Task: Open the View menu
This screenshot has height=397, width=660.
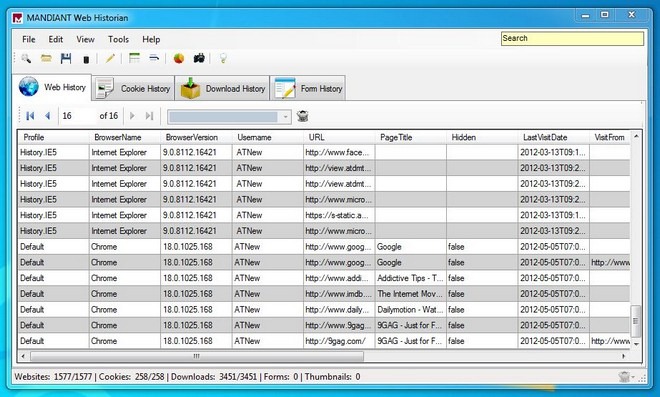Action: [x=85, y=39]
